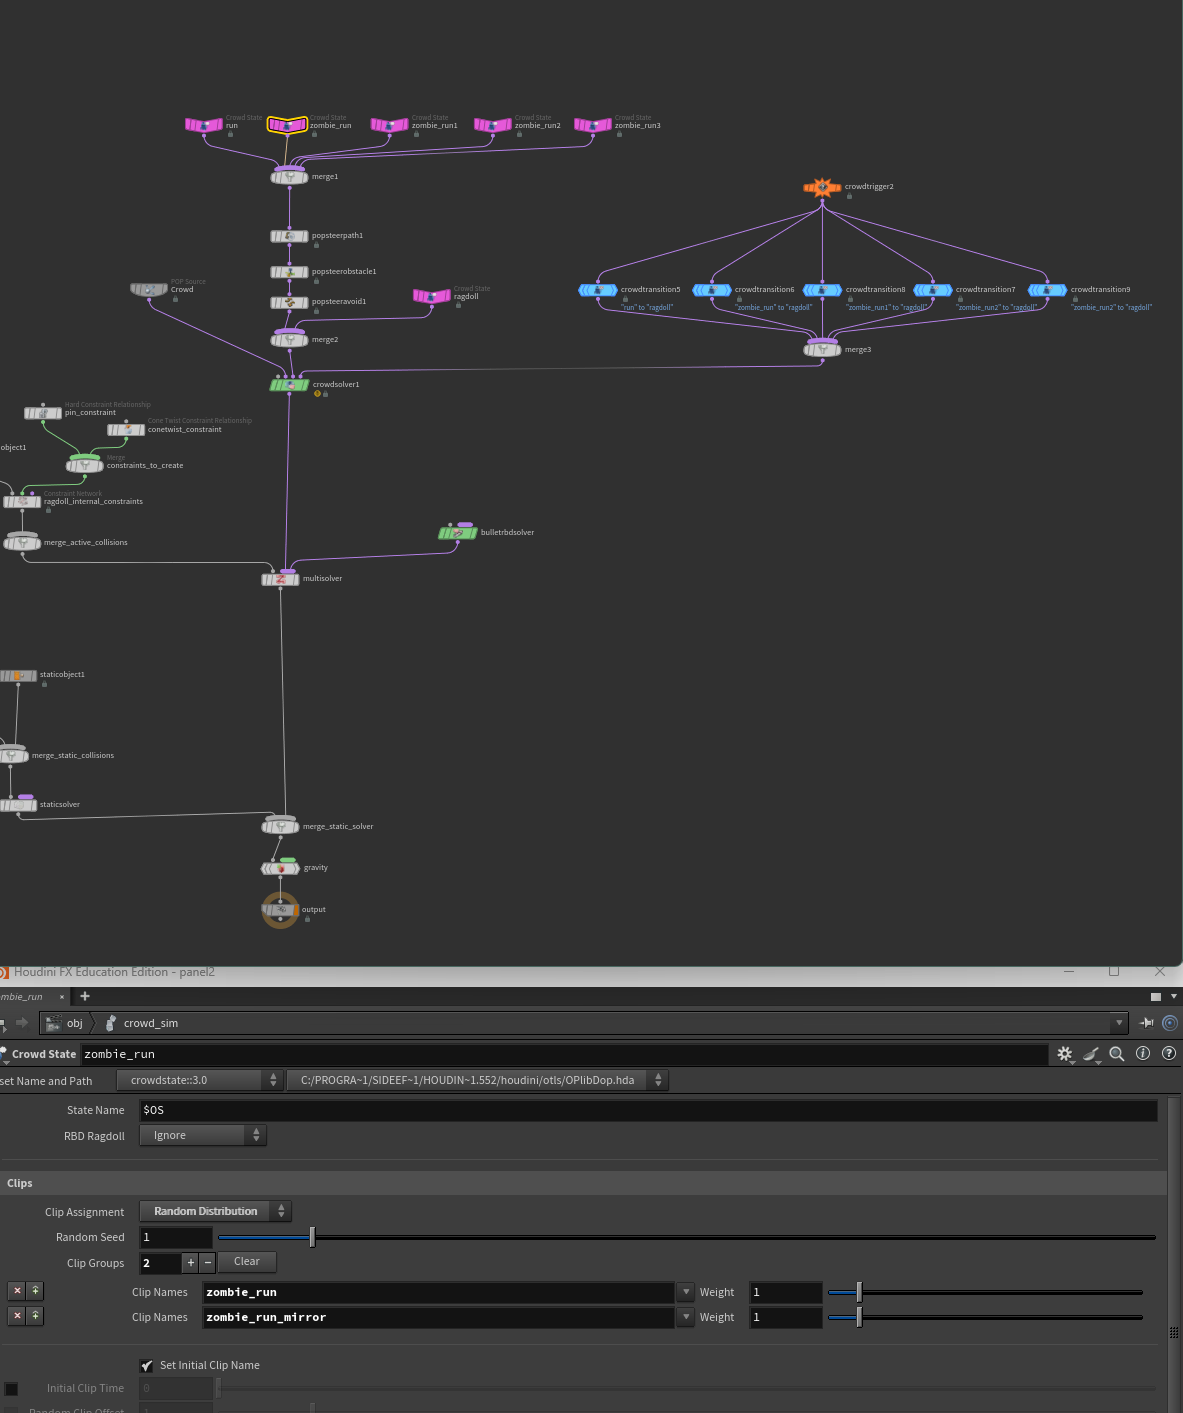1183x1413 pixels.
Task: Select the crowdtransition9 node
Action: pyautogui.click(x=1048, y=290)
